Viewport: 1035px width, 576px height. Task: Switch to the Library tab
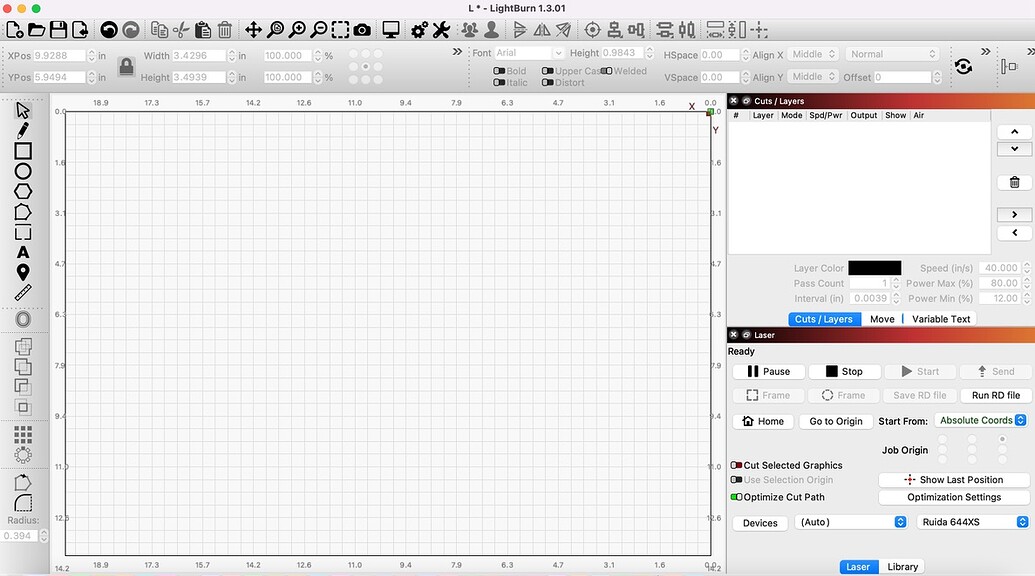(x=902, y=566)
